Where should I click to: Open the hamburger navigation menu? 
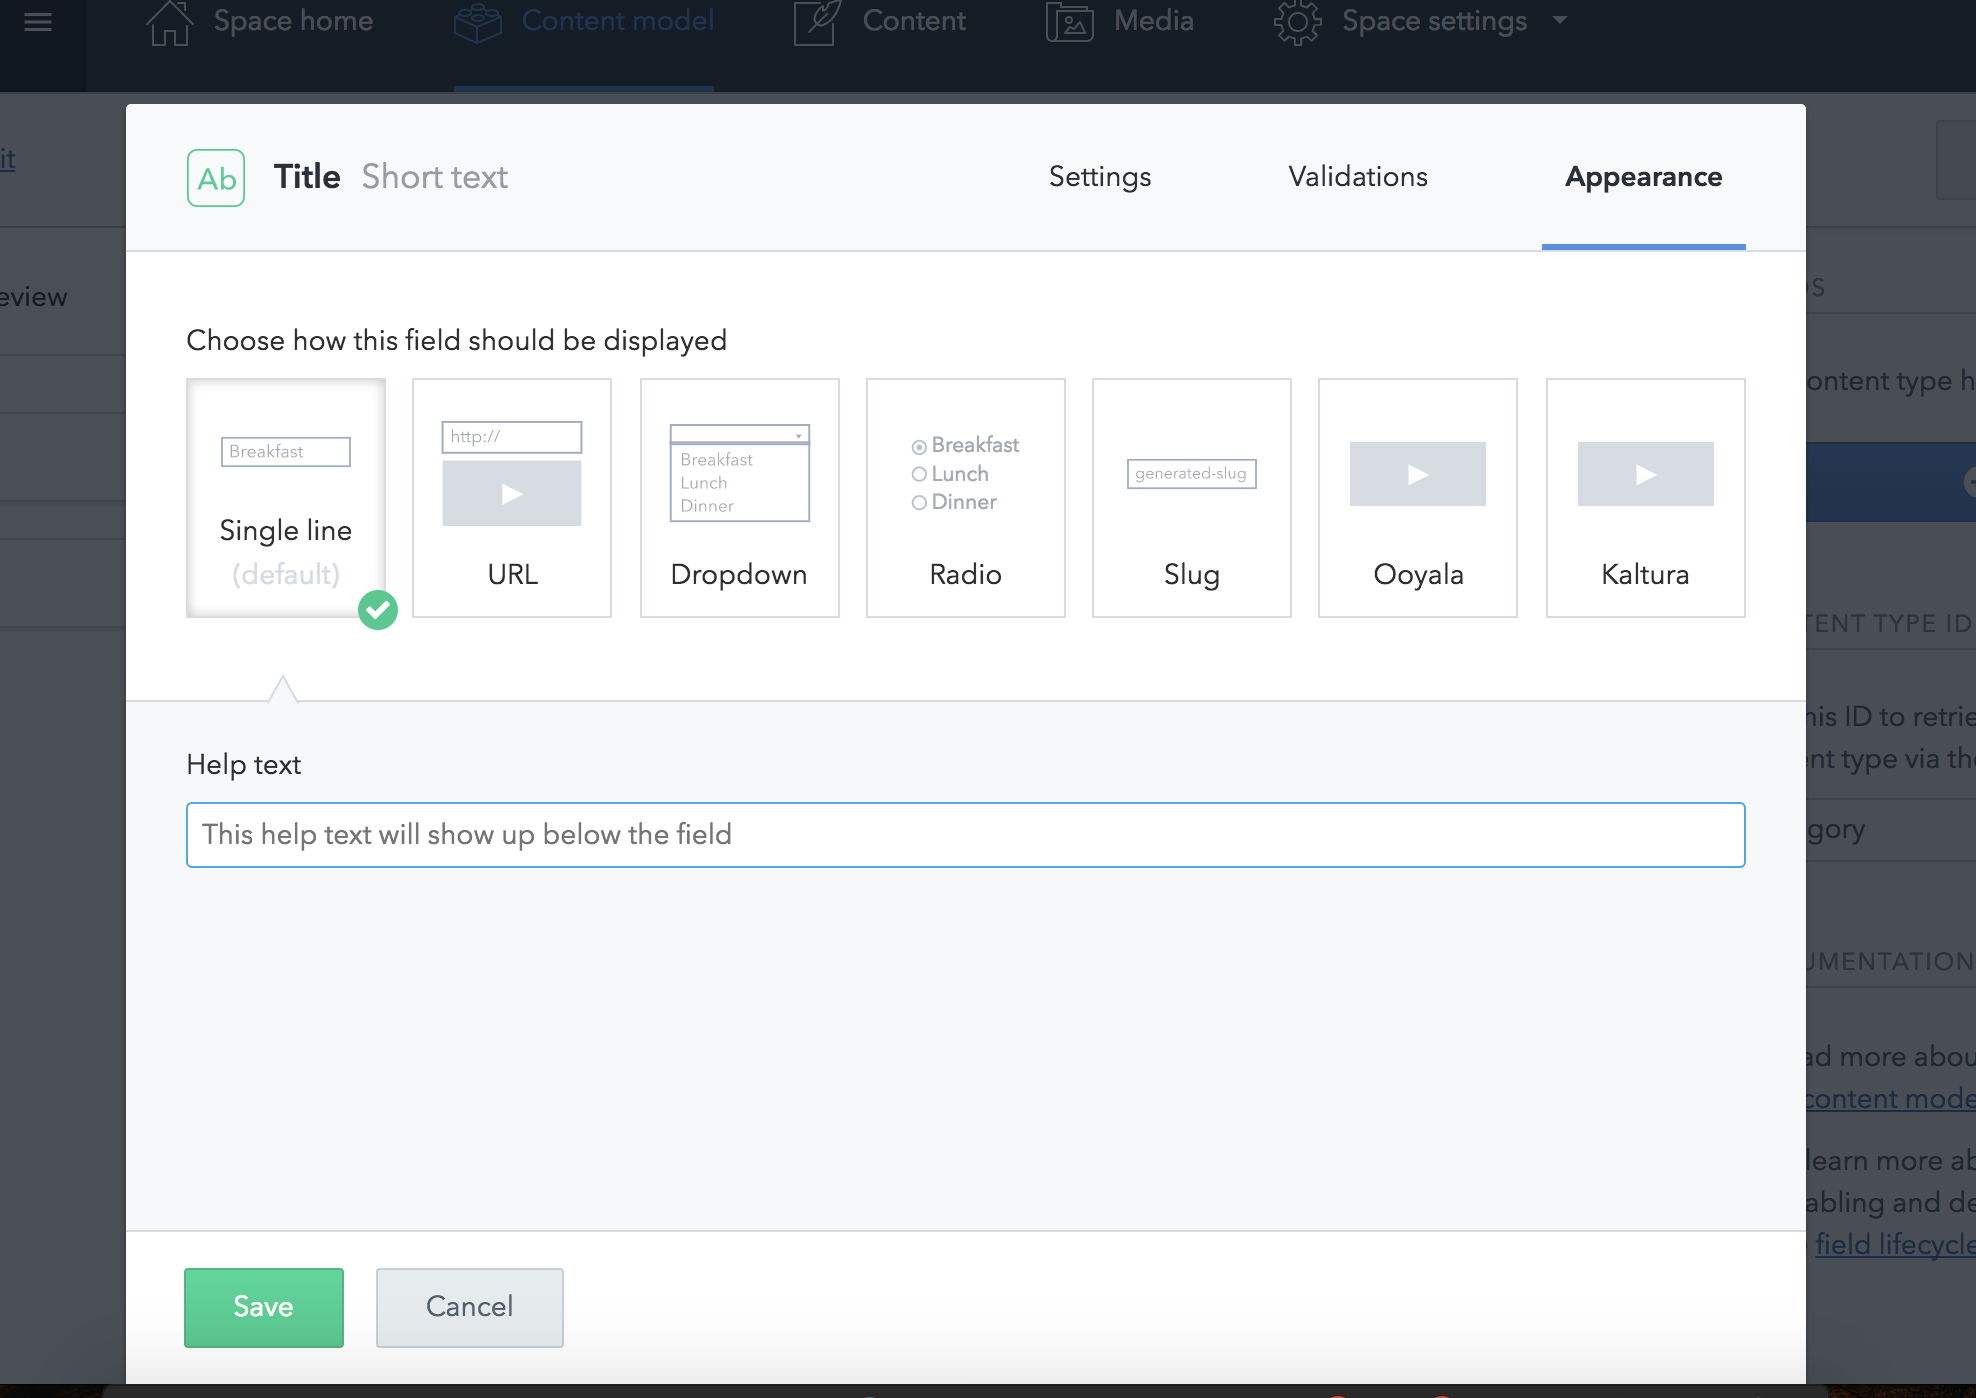point(38,20)
